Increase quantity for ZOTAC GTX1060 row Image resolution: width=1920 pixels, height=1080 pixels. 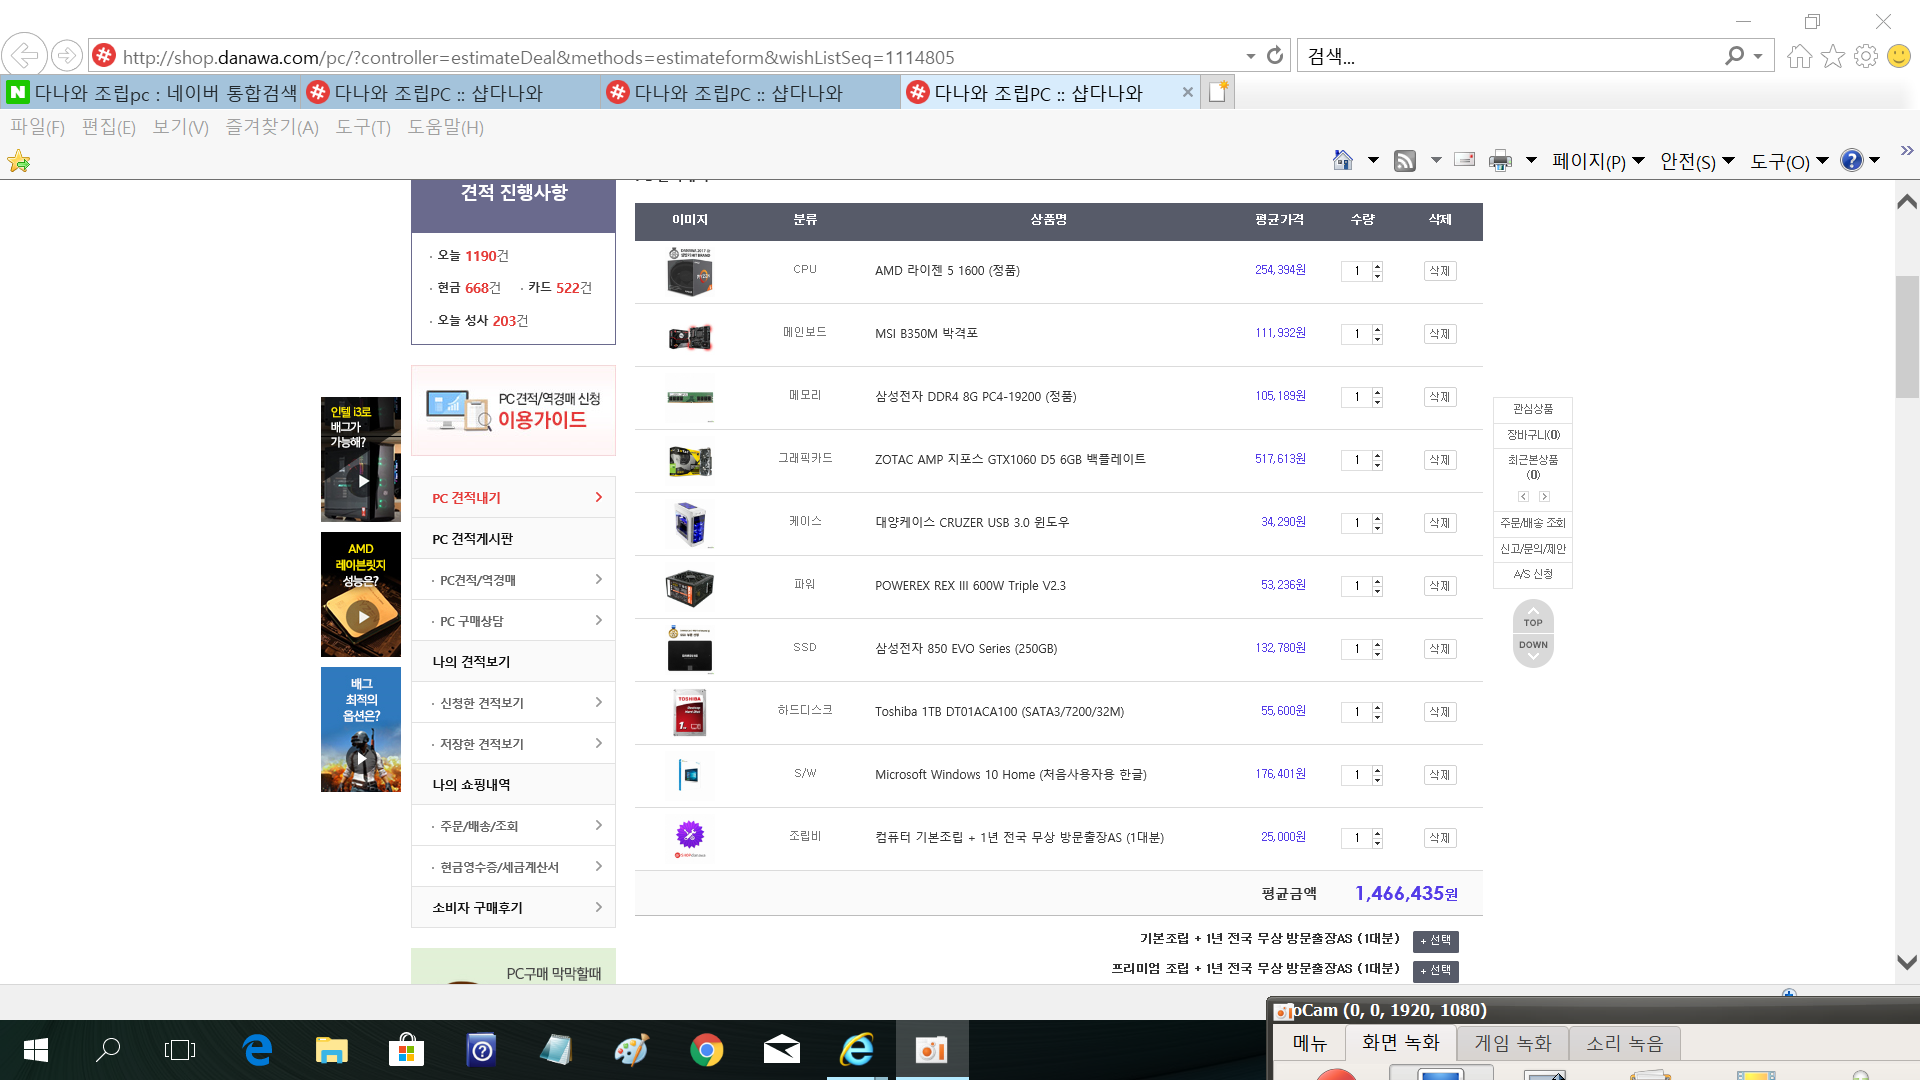click(1377, 455)
